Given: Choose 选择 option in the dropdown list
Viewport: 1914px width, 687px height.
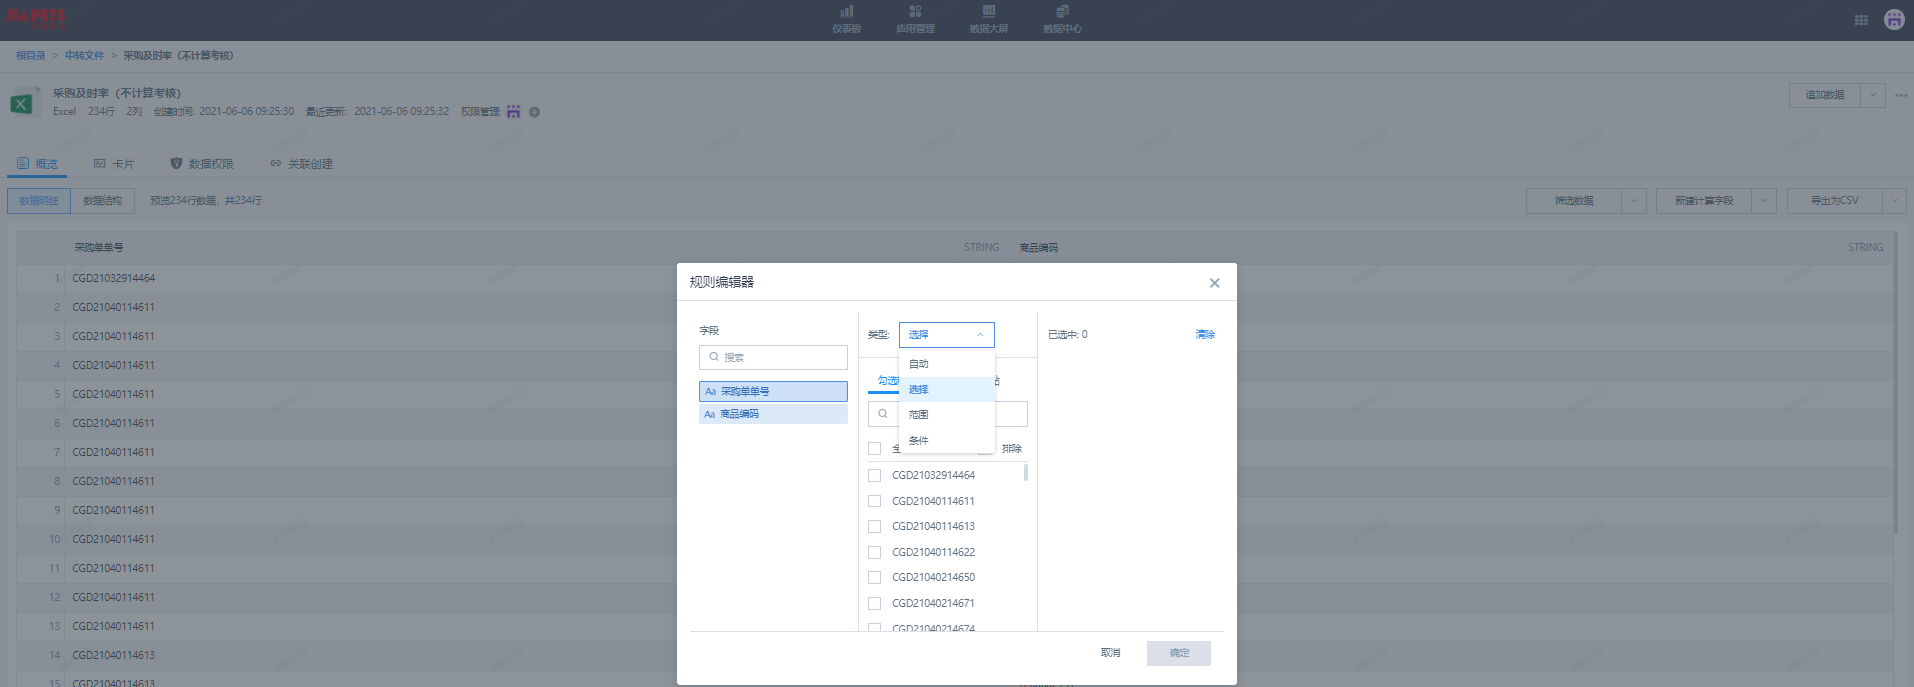Looking at the screenshot, I should pos(947,389).
